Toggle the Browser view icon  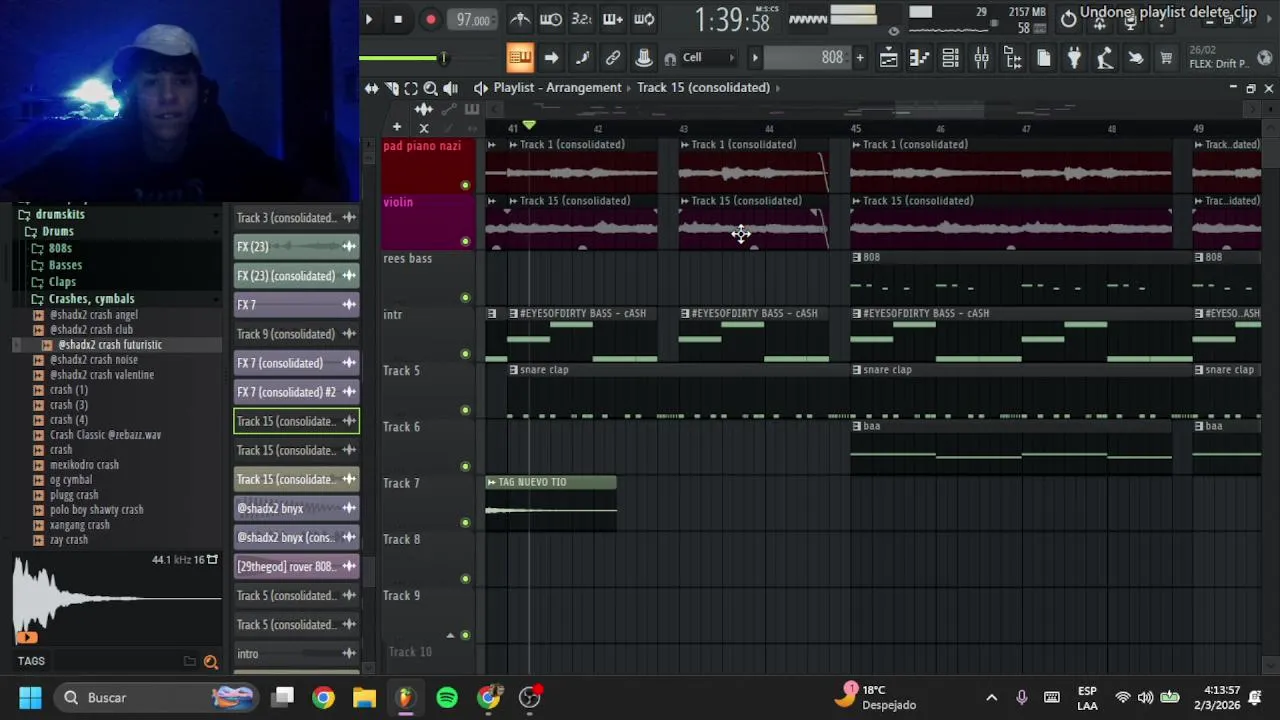click(x=1012, y=58)
